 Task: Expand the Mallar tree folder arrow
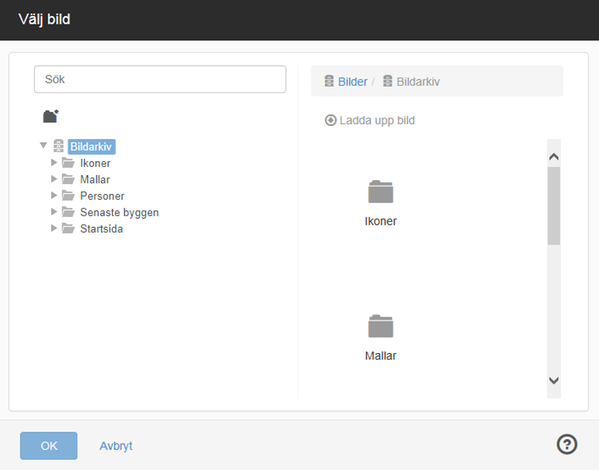[x=54, y=179]
